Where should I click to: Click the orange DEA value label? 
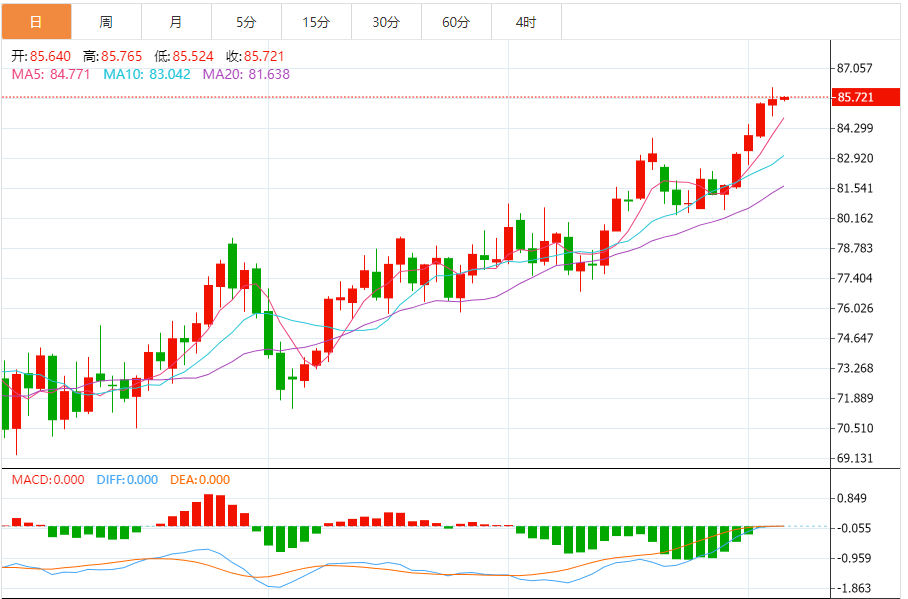200,480
